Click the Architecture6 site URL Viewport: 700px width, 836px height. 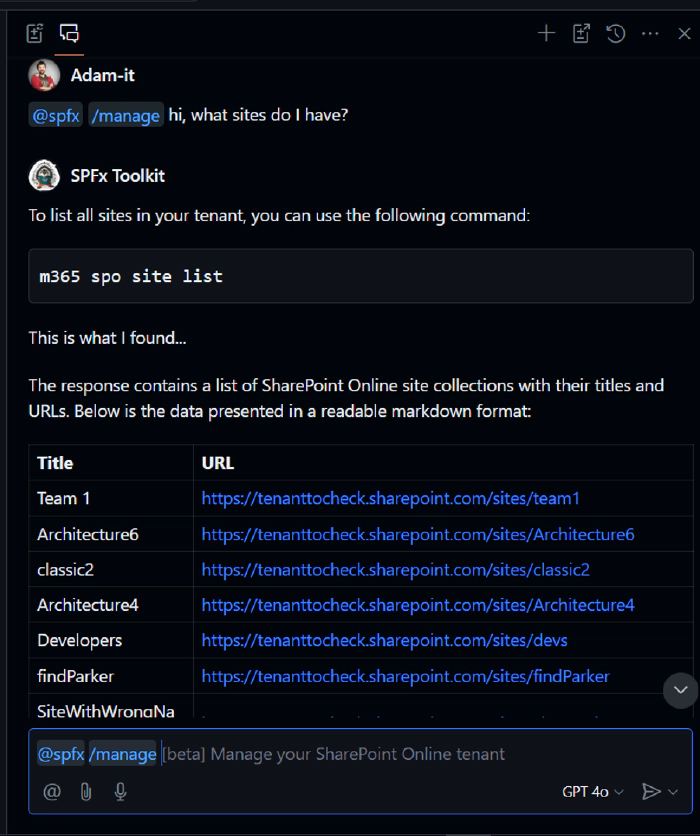click(418, 534)
